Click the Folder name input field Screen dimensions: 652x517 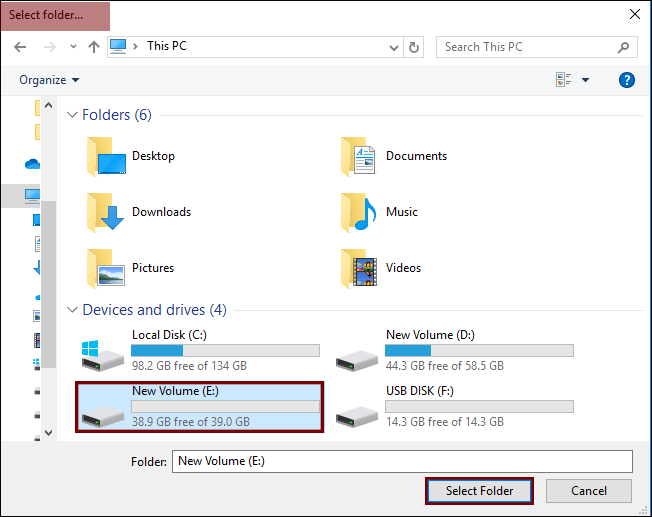pyautogui.click(x=403, y=461)
